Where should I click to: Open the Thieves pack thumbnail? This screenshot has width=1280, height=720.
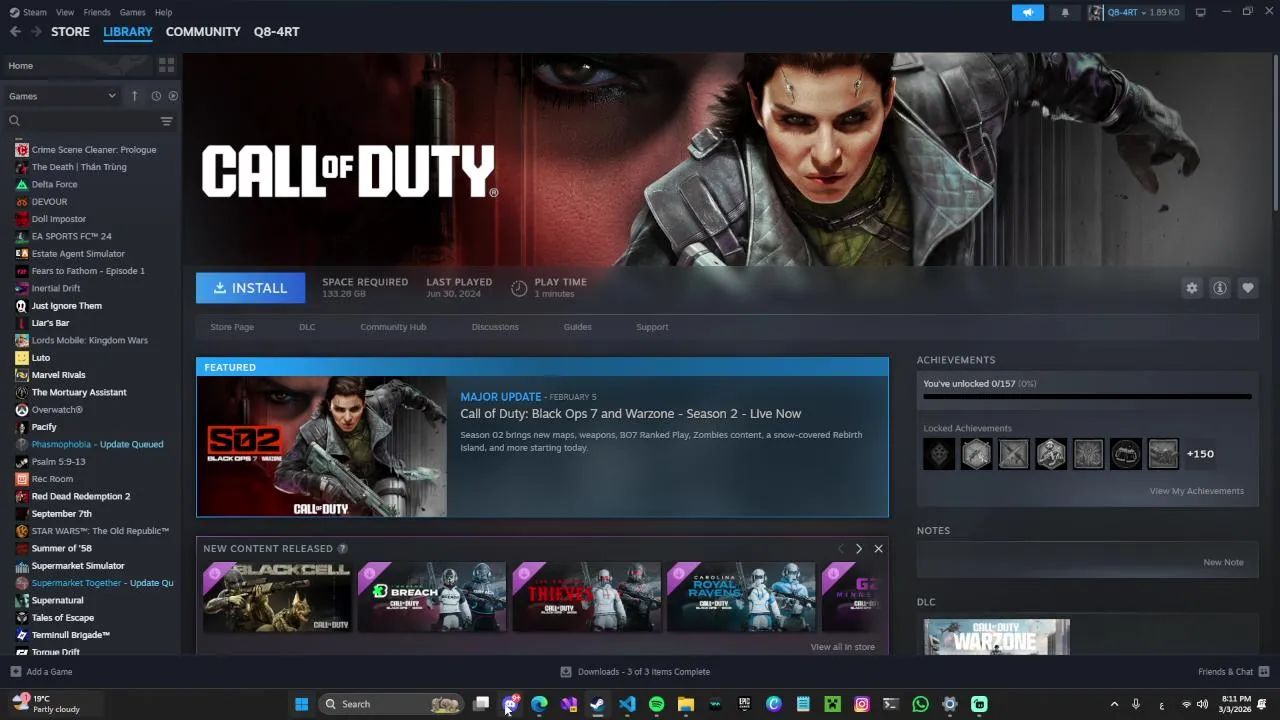point(587,597)
